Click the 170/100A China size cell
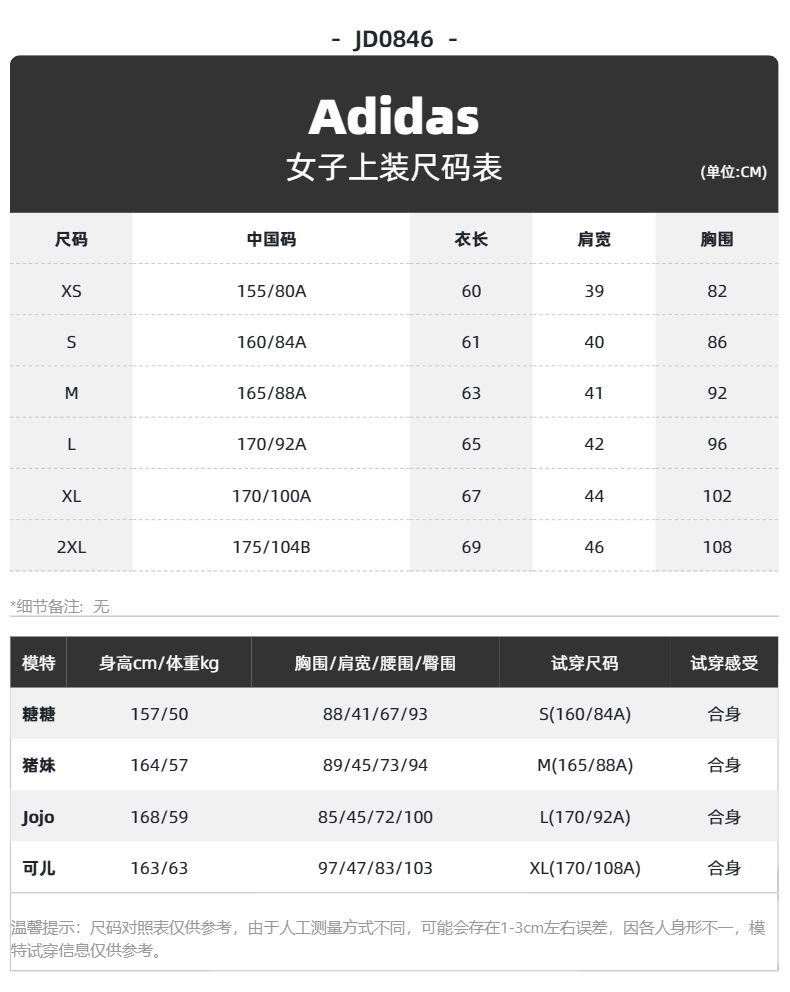Viewport: 790px width, 992px height. click(x=271, y=496)
